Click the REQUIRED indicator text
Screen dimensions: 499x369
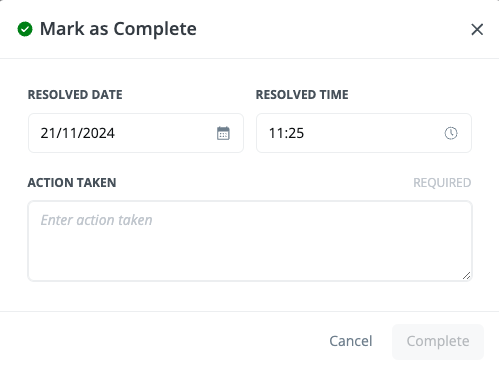(442, 183)
